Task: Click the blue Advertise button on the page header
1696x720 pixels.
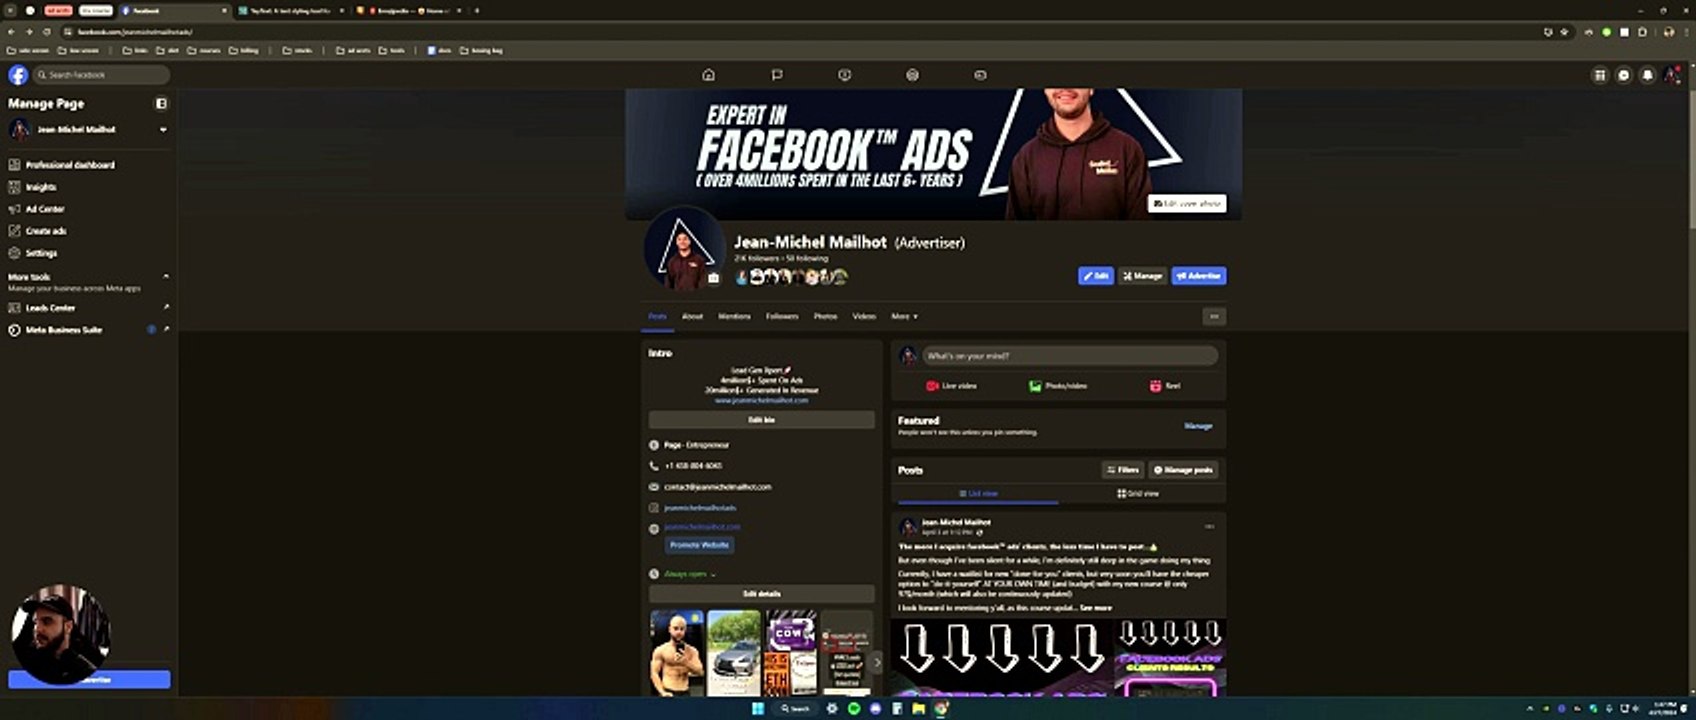Action: [1199, 276]
